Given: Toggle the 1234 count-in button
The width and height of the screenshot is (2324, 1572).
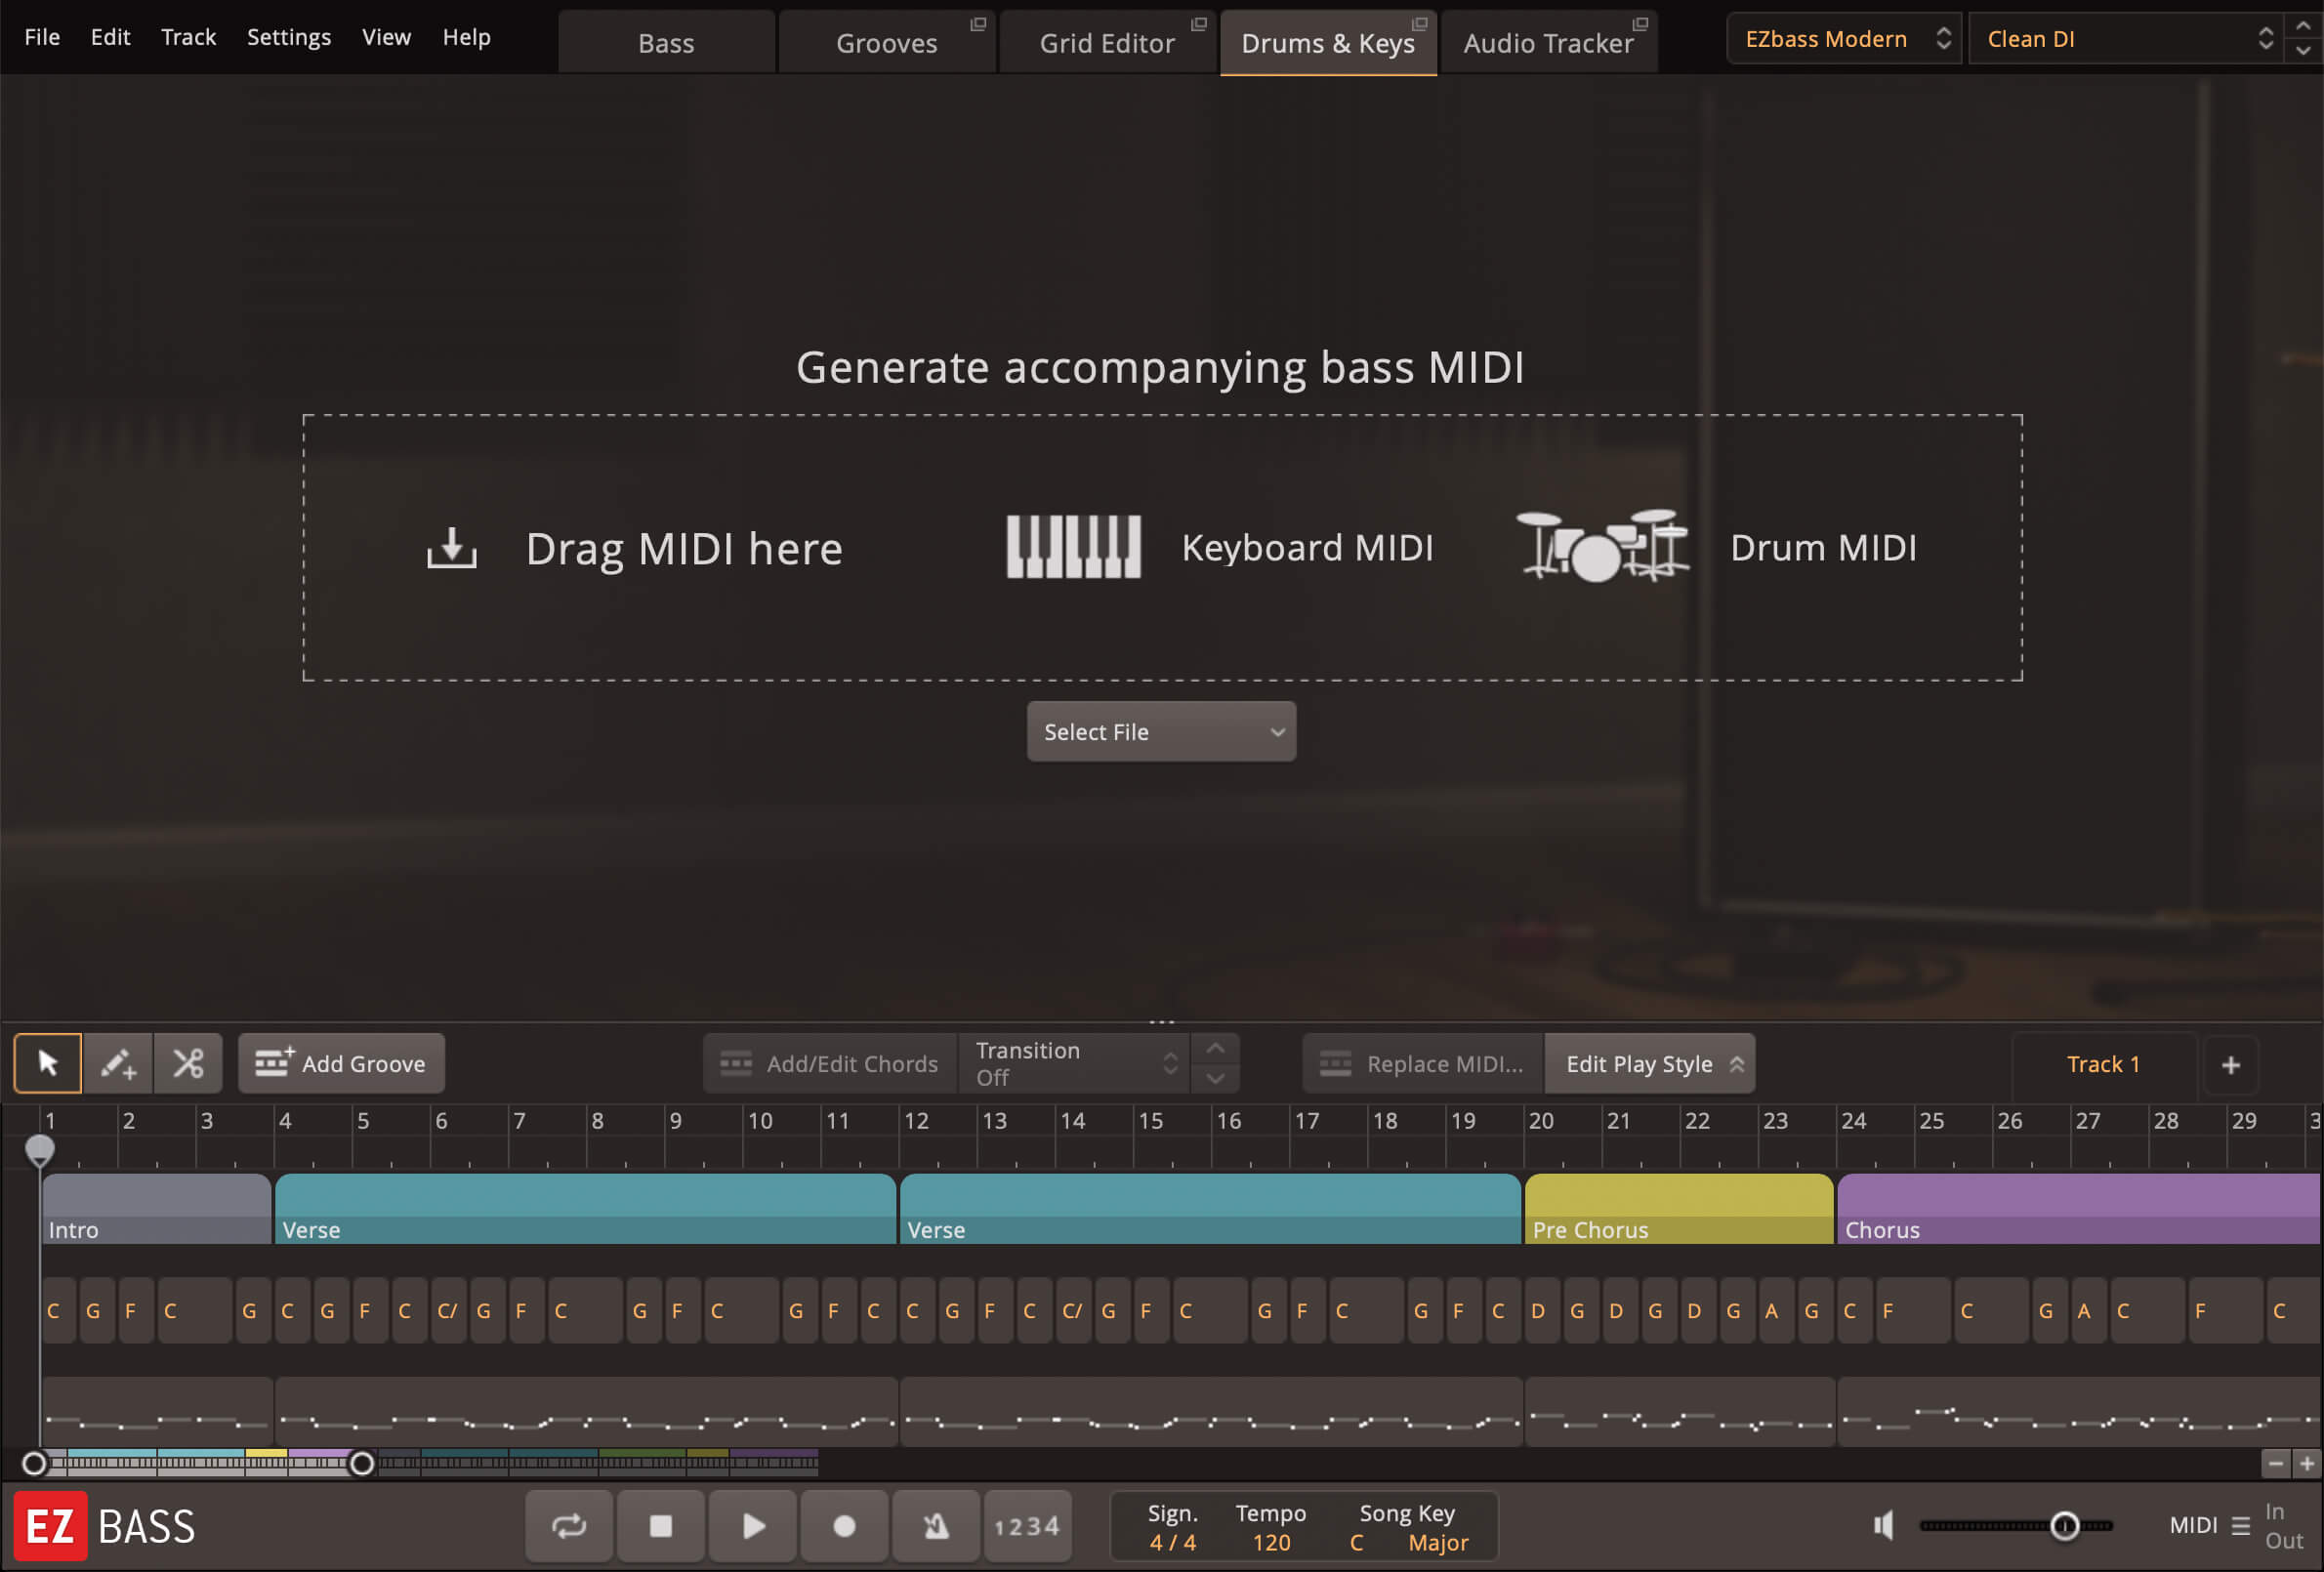Looking at the screenshot, I should click(x=1027, y=1526).
